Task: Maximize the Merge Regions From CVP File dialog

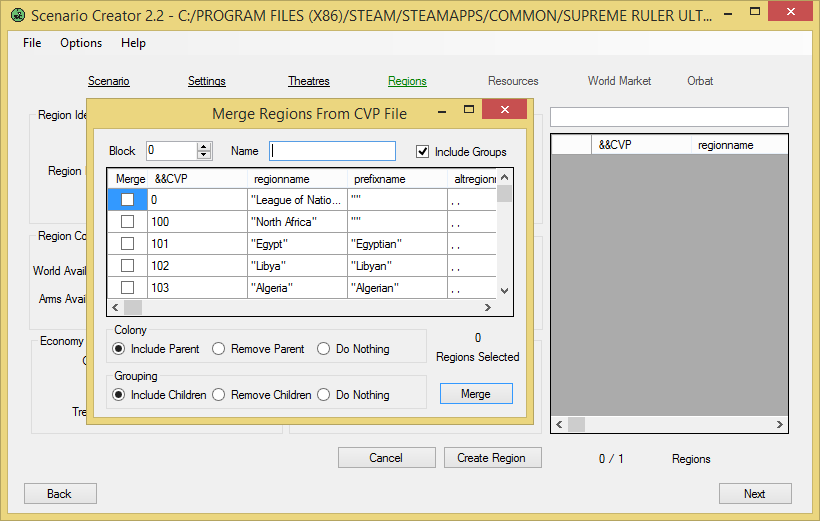Action: (469, 109)
